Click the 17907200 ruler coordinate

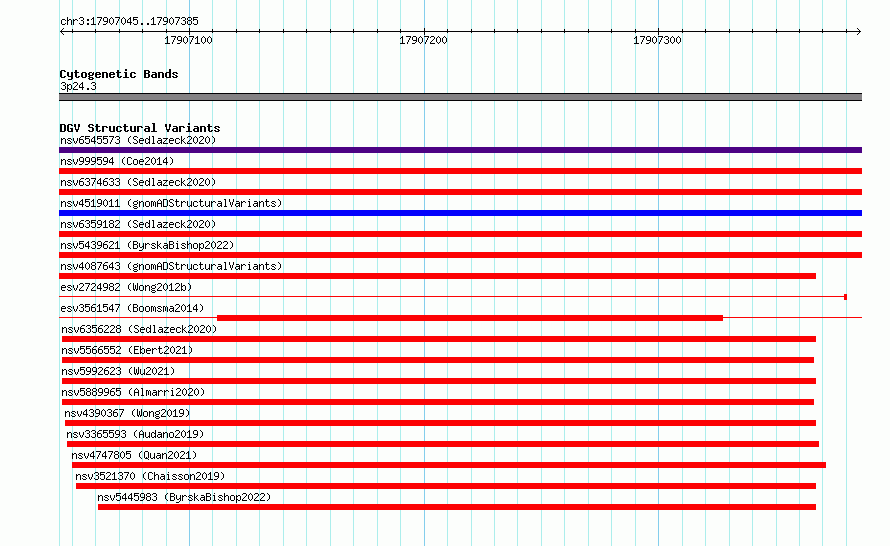coord(423,40)
